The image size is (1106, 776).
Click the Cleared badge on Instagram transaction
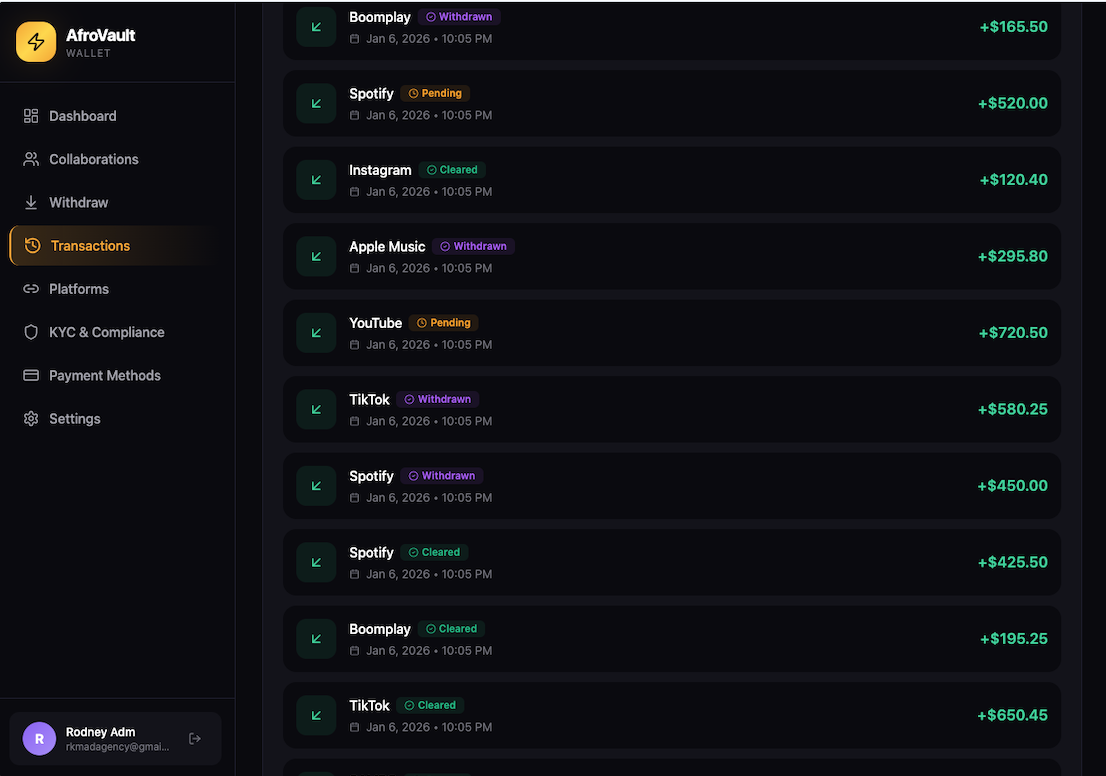point(453,170)
